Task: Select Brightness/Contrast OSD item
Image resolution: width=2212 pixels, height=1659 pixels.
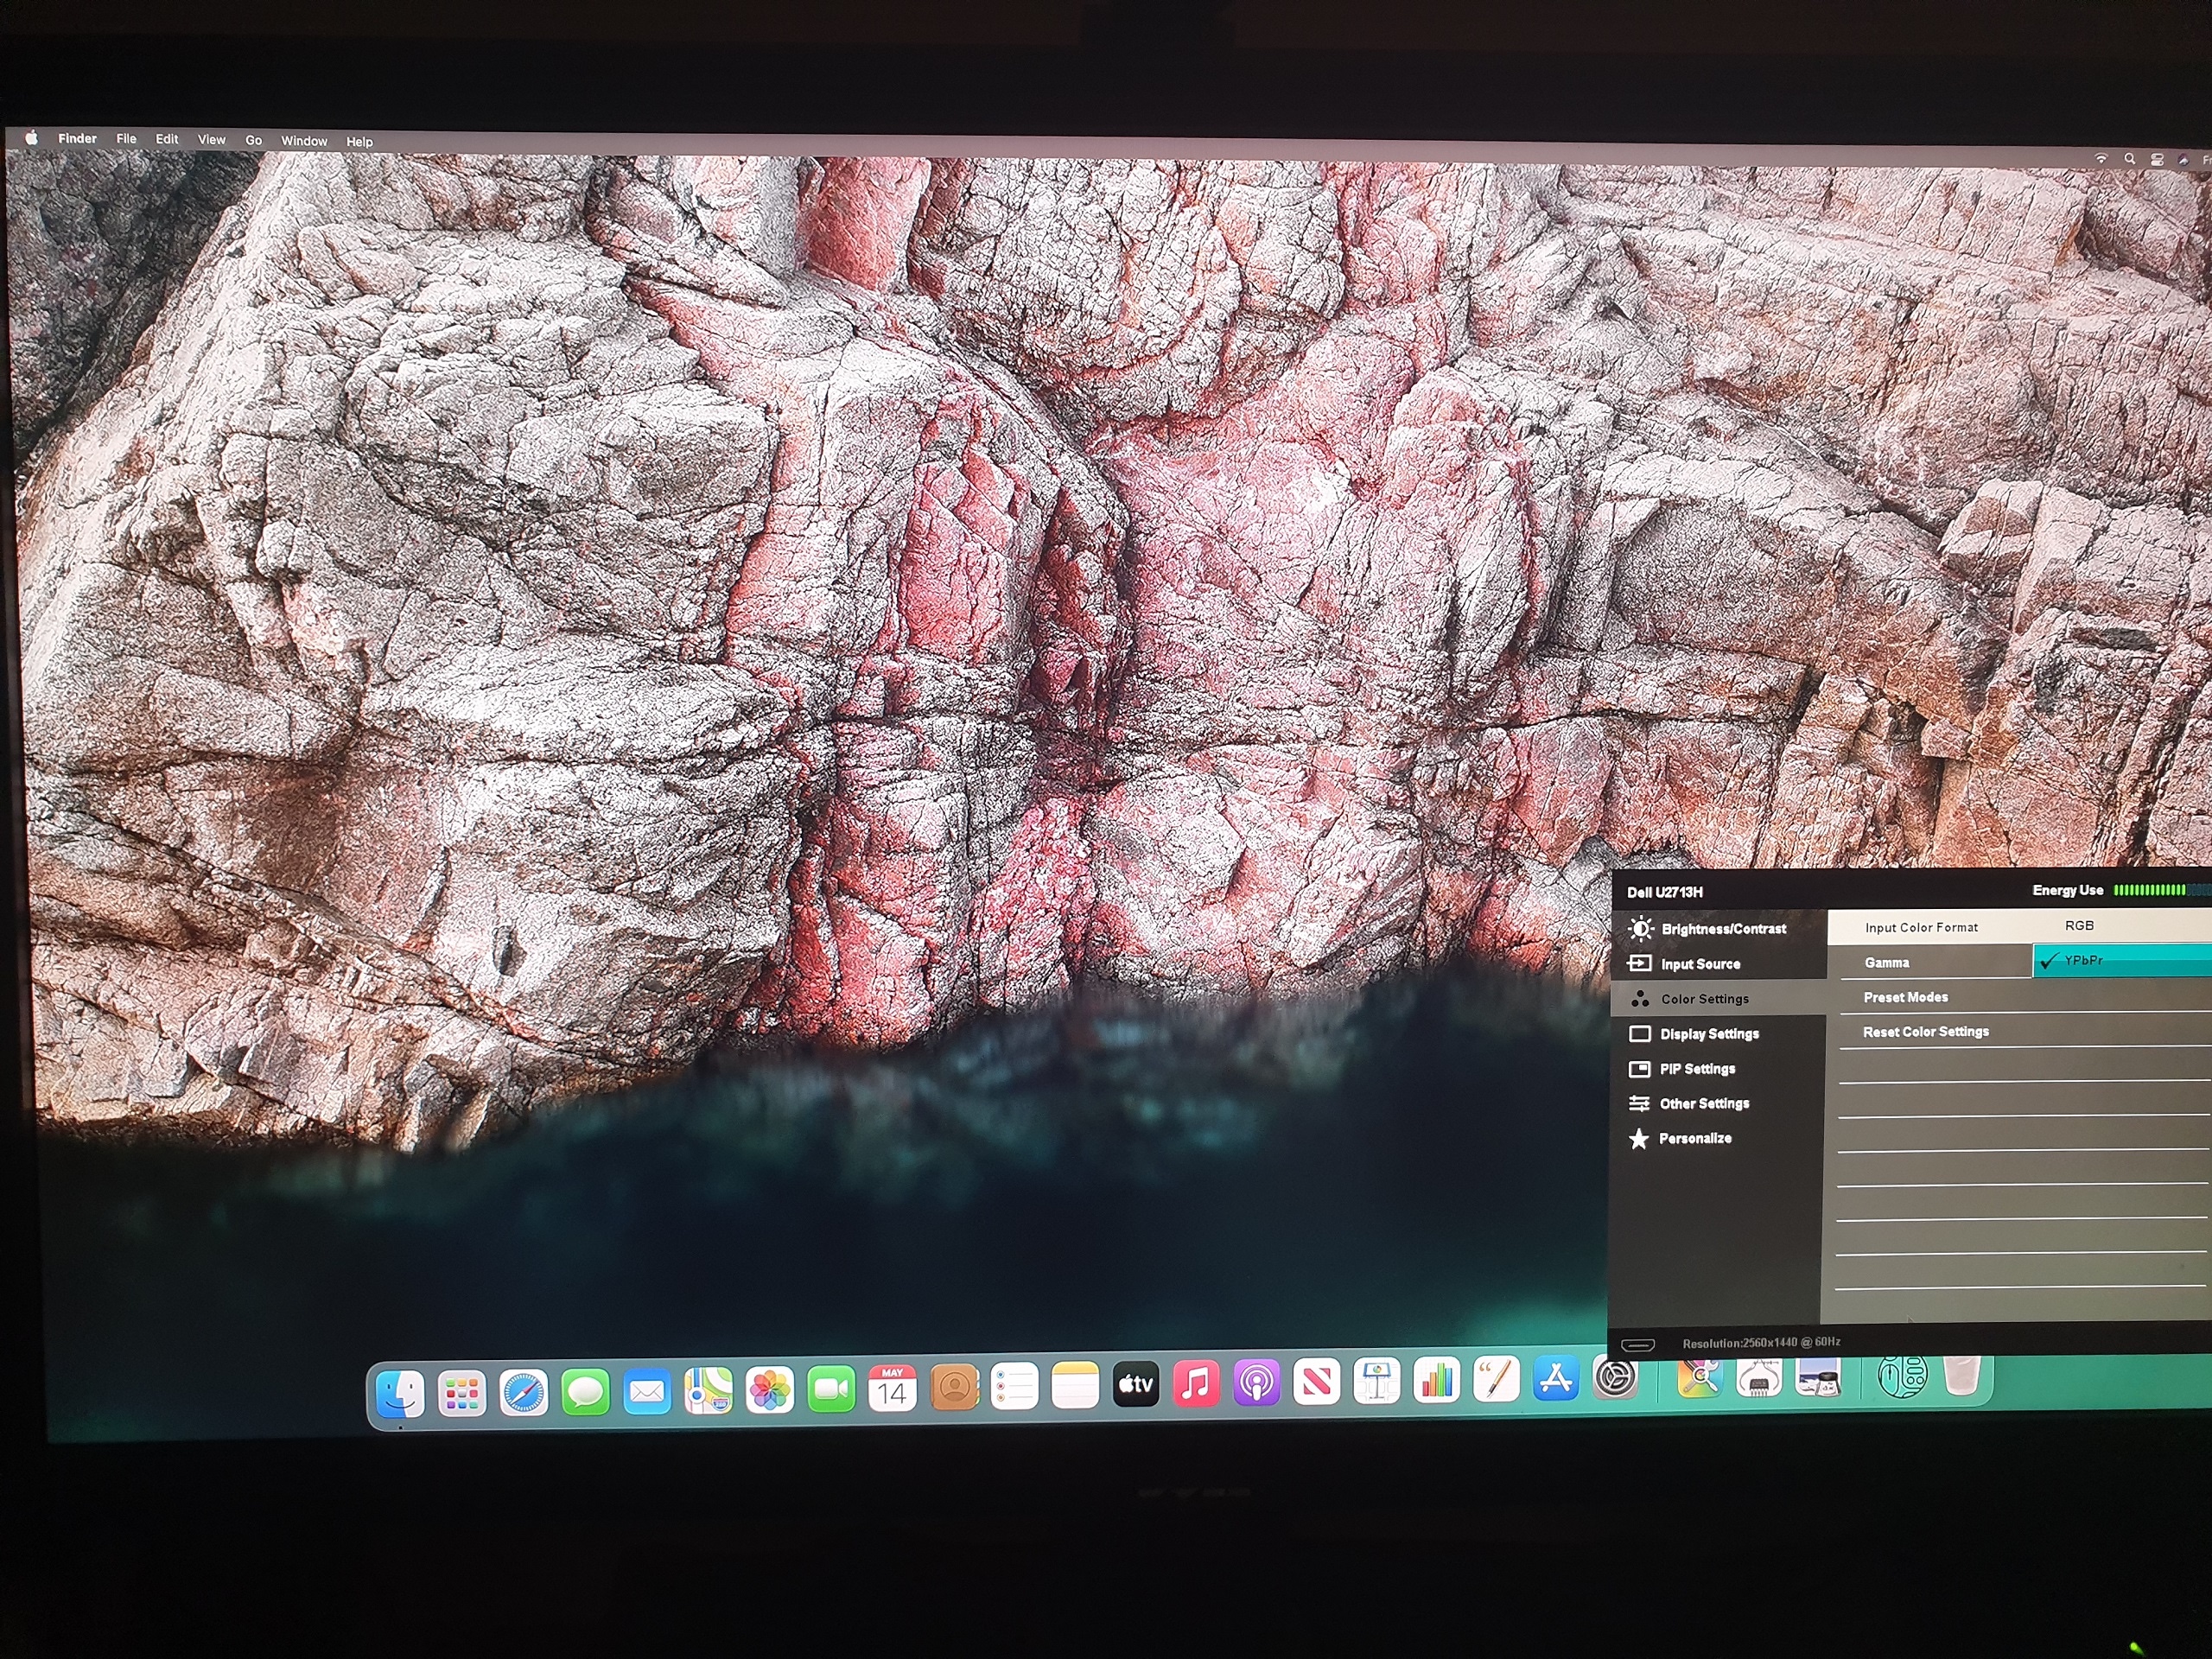Action: (1722, 929)
